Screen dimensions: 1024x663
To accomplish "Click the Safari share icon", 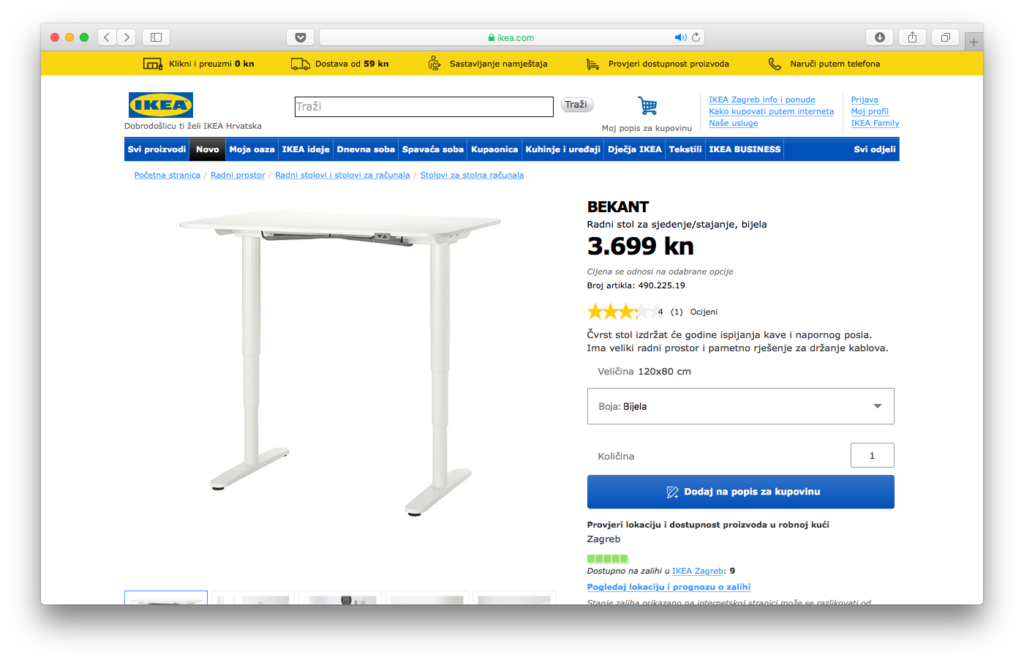I will click(x=912, y=37).
